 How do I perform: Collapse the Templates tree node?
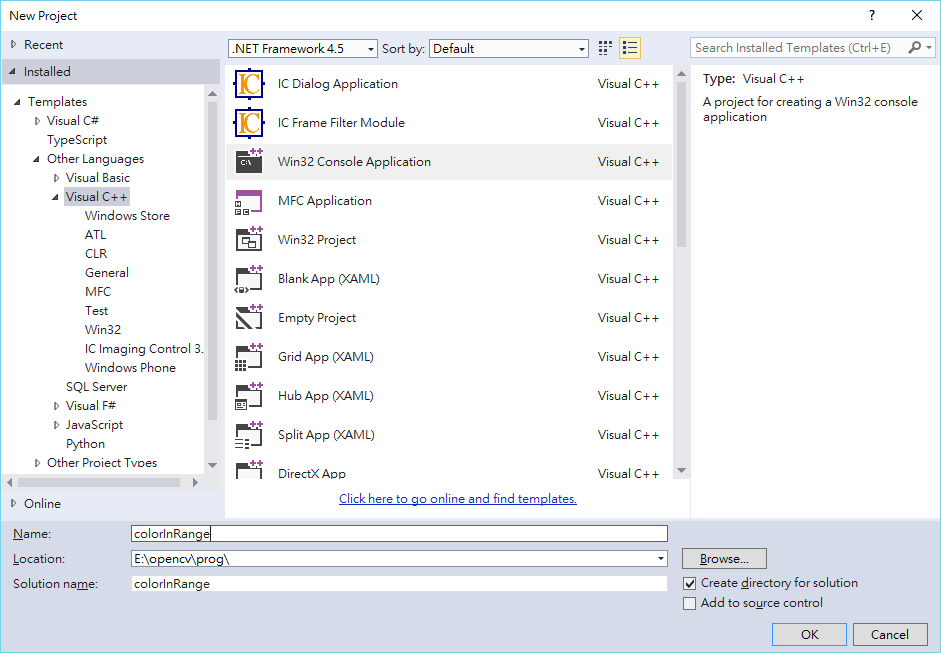pos(17,101)
